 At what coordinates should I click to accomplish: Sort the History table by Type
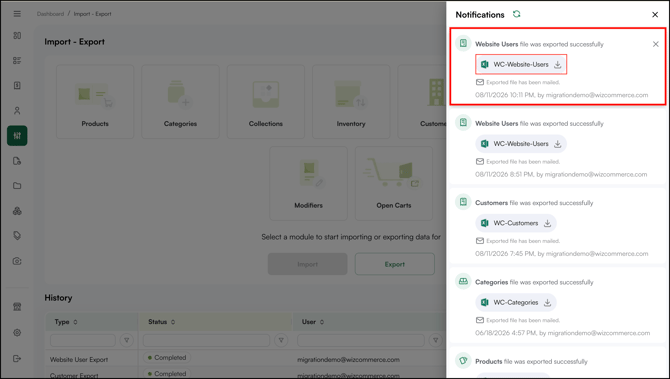point(75,322)
